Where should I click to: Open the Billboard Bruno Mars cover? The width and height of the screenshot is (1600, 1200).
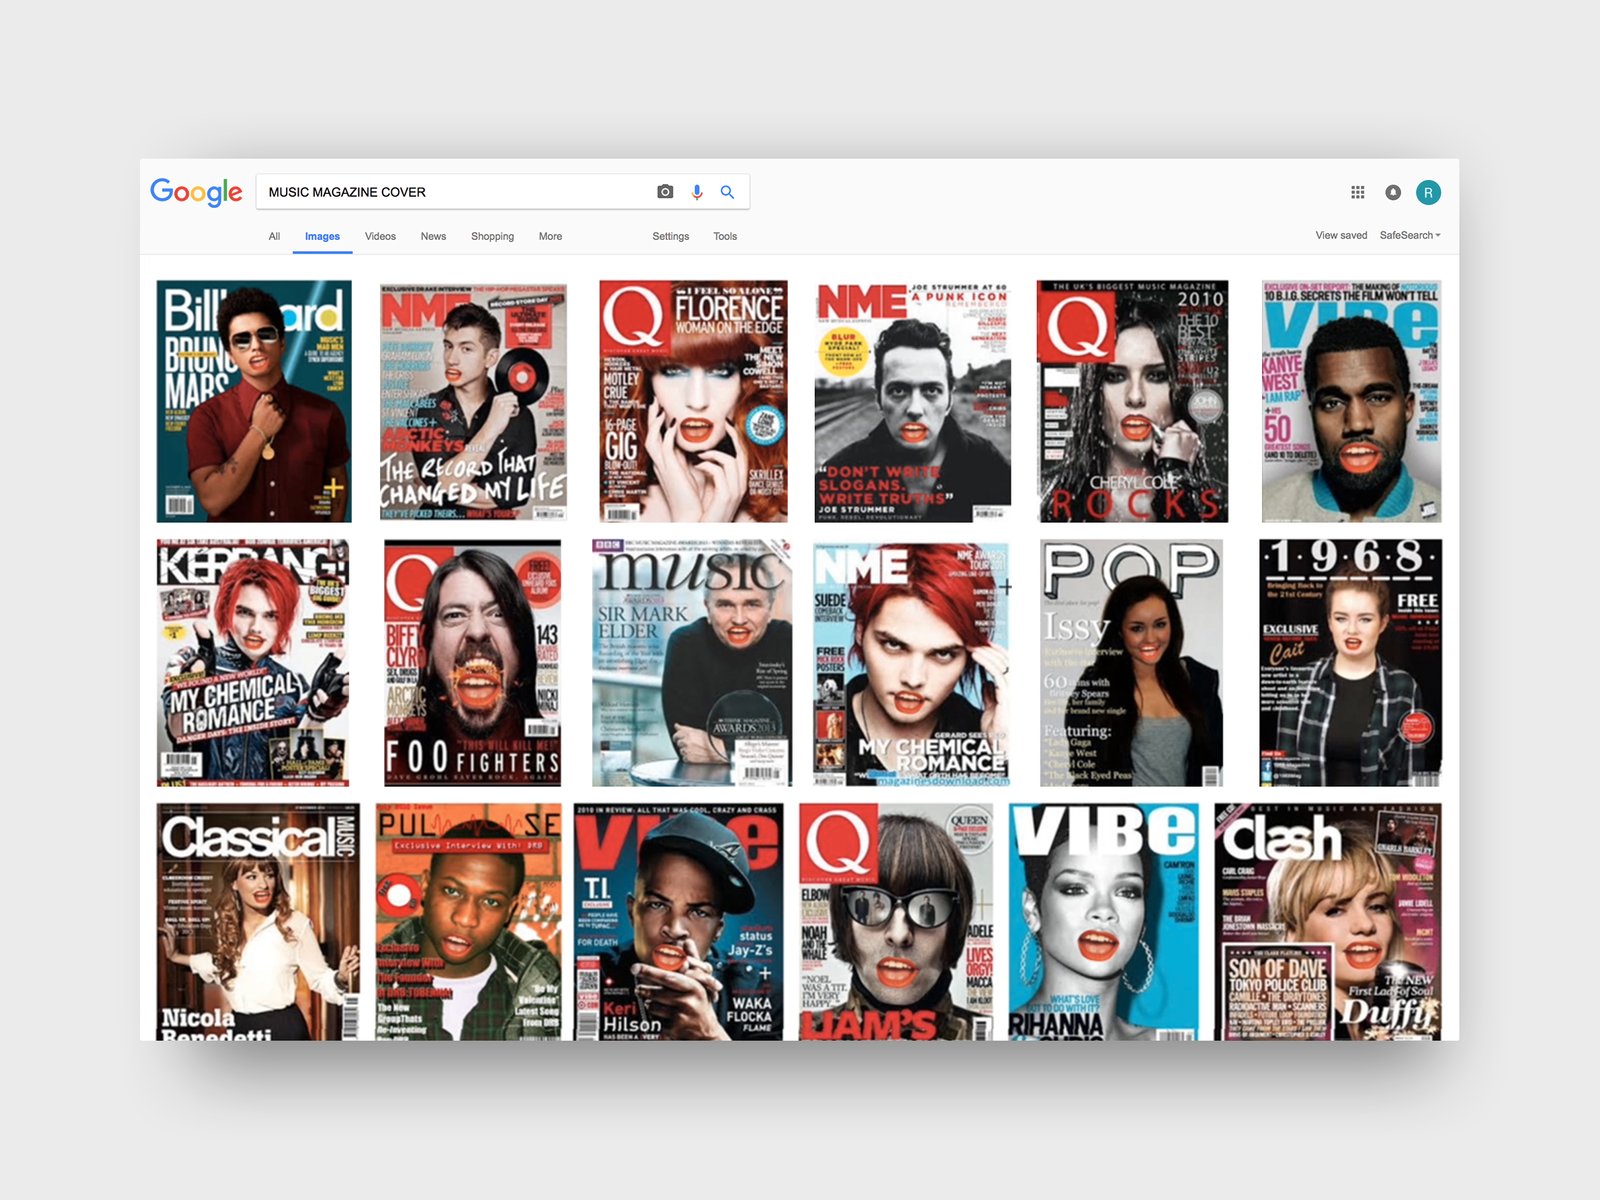(254, 401)
